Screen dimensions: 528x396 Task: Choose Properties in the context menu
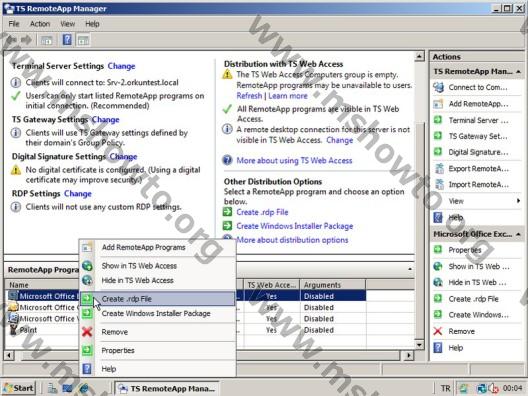tap(158, 350)
